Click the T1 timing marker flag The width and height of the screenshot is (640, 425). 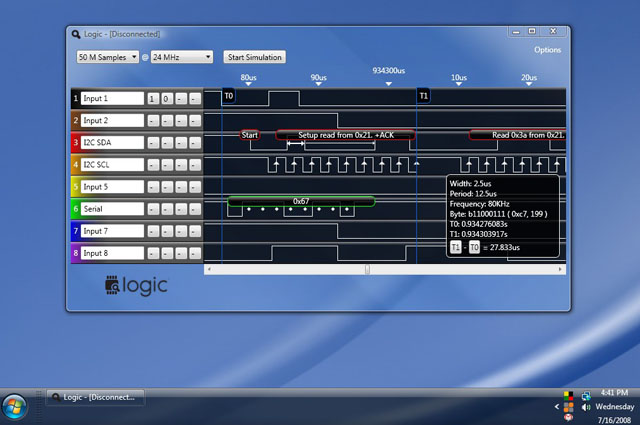[x=423, y=96]
